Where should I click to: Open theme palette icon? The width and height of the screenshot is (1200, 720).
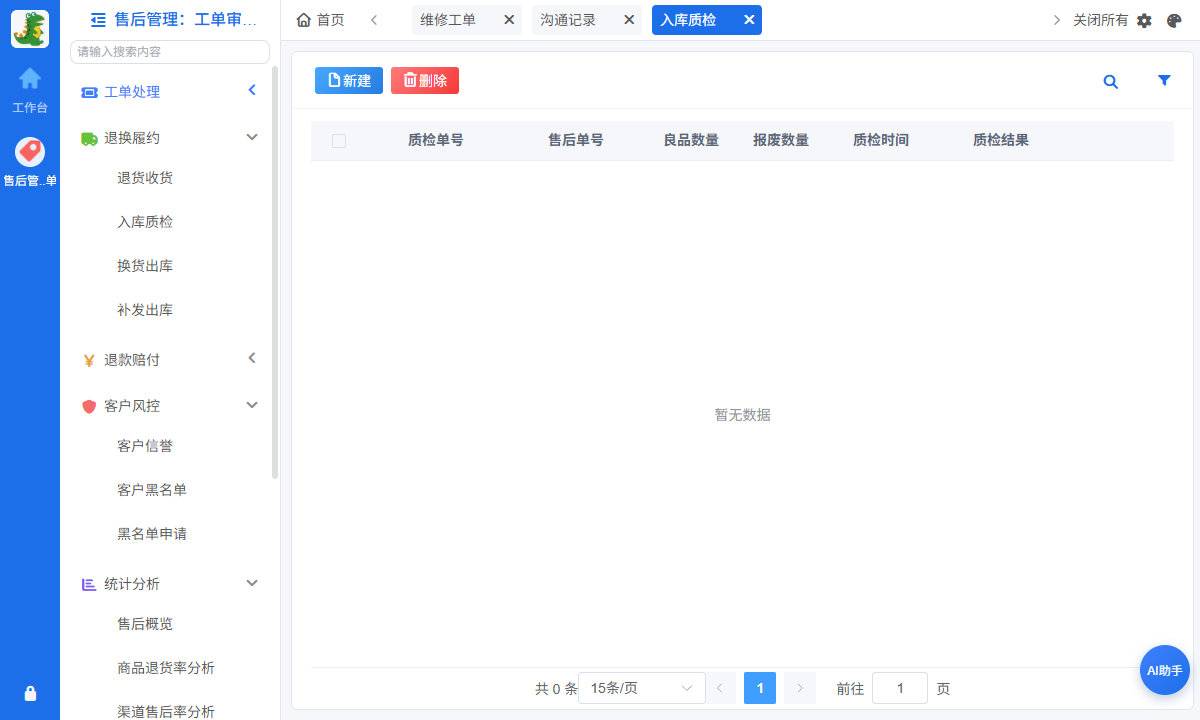tap(1174, 20)
